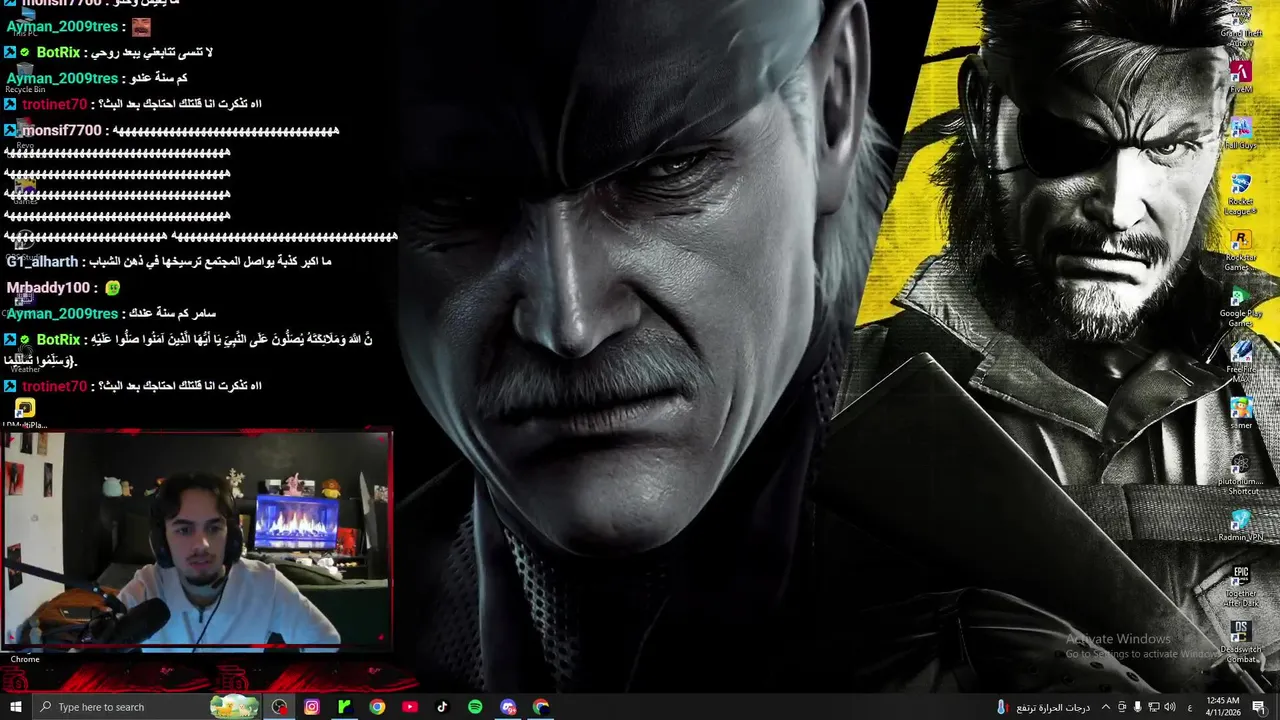Viewport: 1280px width, 720px height.
Task: Switch the Arabic input language indicator
Action: pyautogui.click(x=1190, y=707)
